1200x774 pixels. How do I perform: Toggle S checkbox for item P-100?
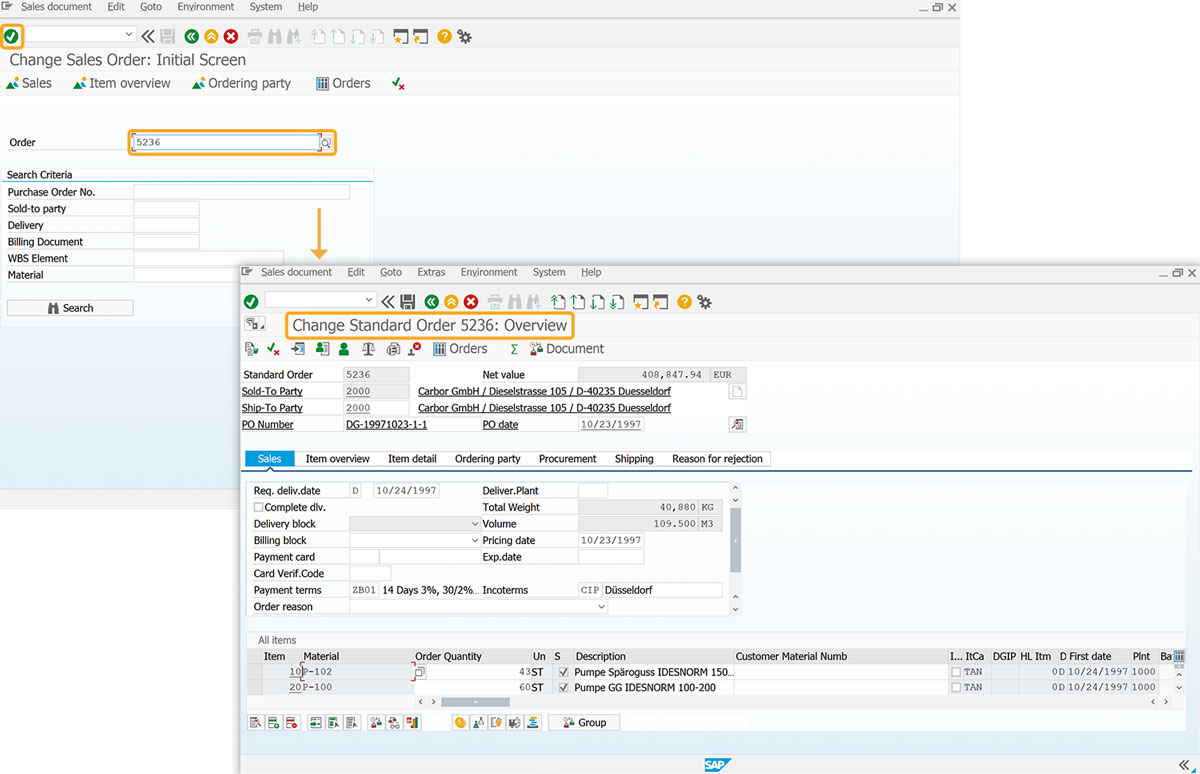click(564, 688)
